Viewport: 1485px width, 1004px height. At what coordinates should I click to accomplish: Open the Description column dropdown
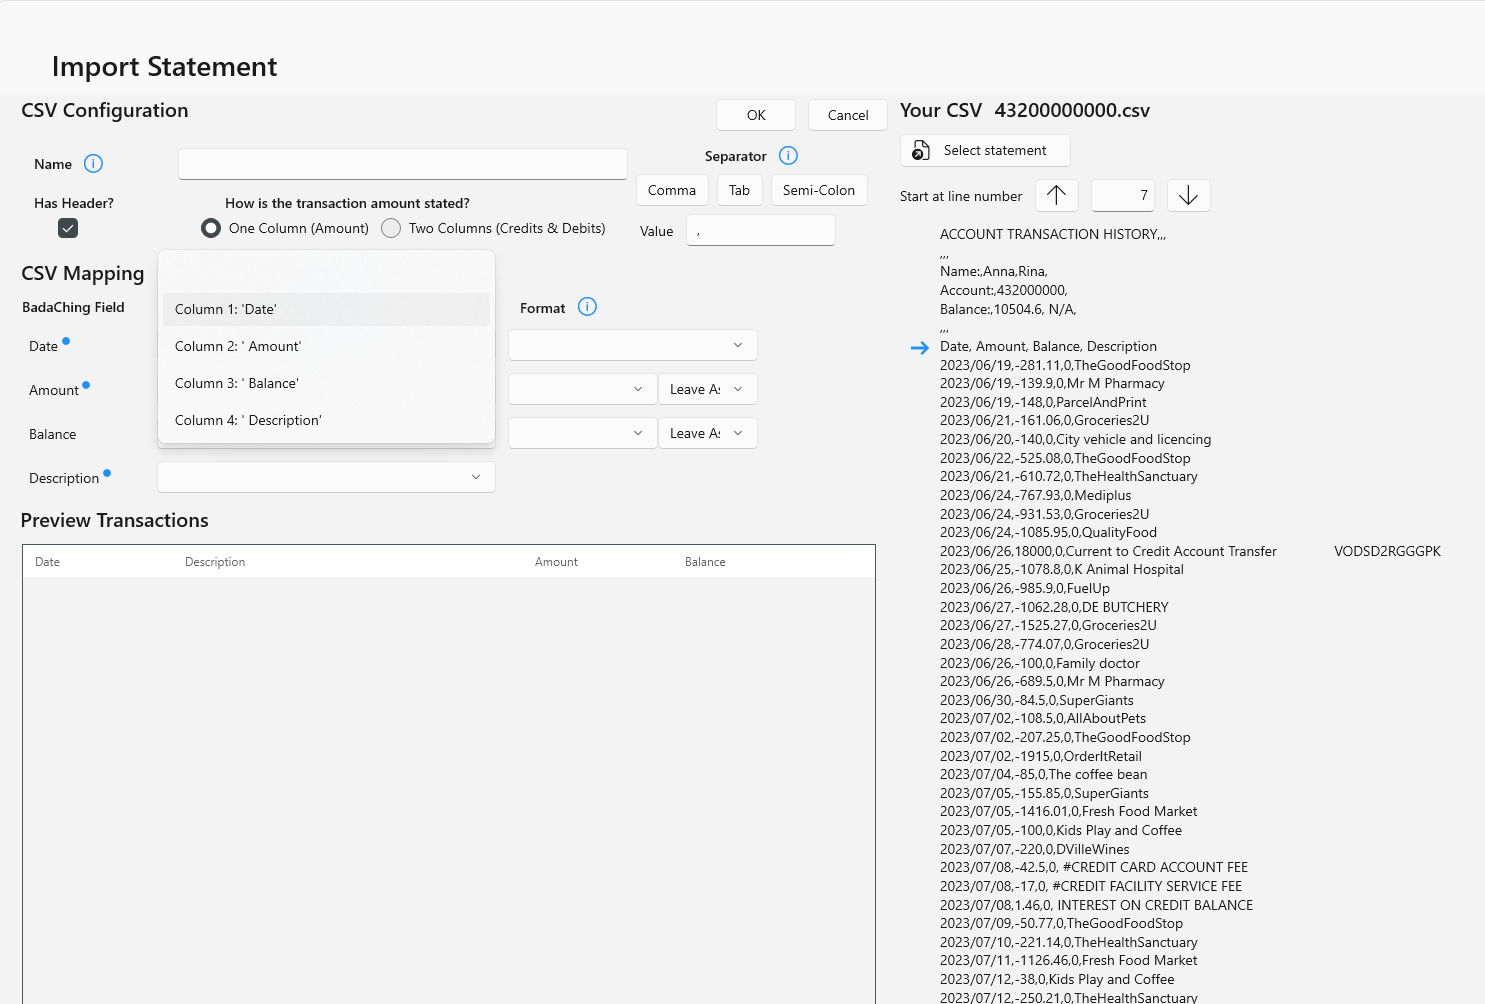(x=326, y=477)
